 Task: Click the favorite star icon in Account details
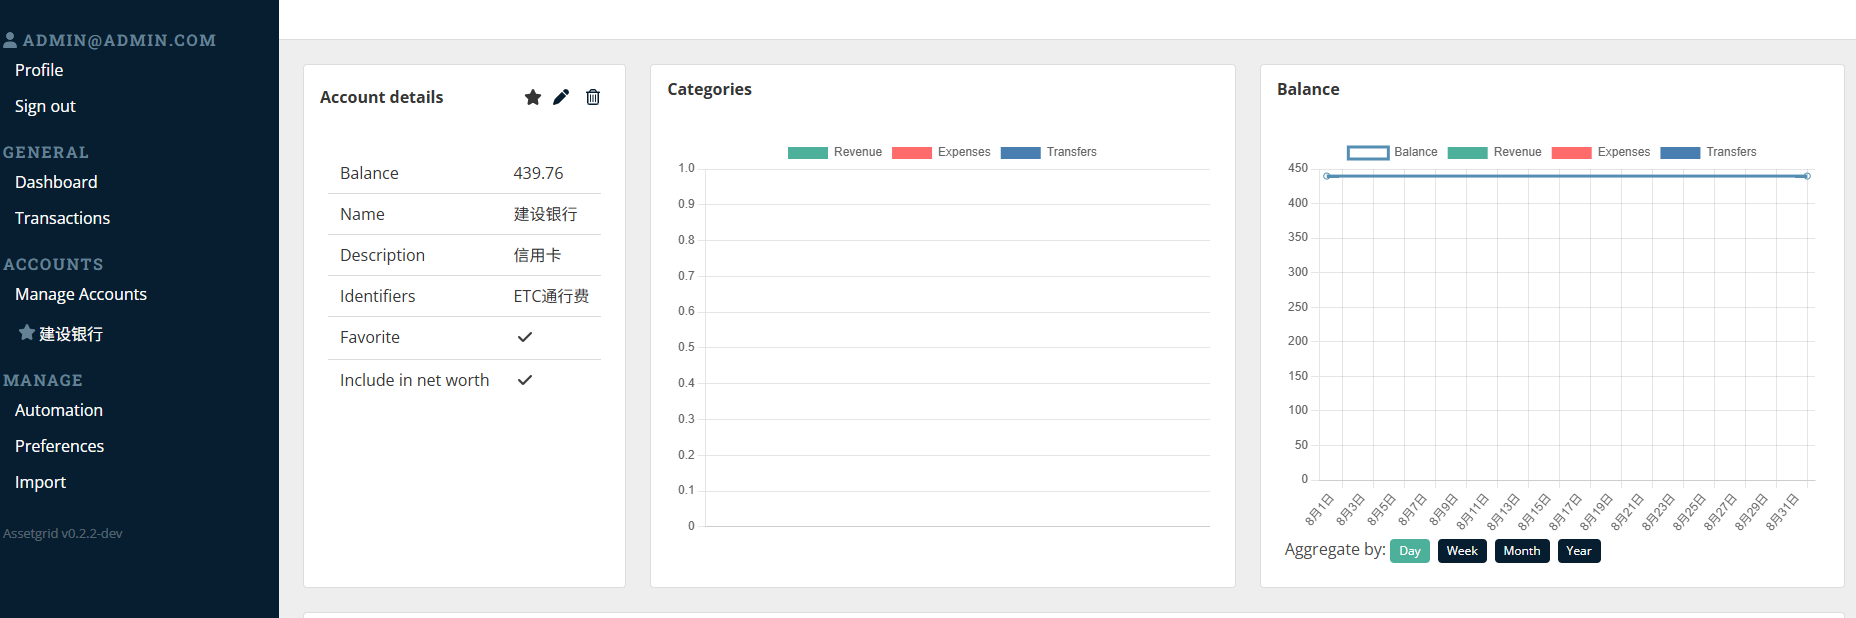533,97
